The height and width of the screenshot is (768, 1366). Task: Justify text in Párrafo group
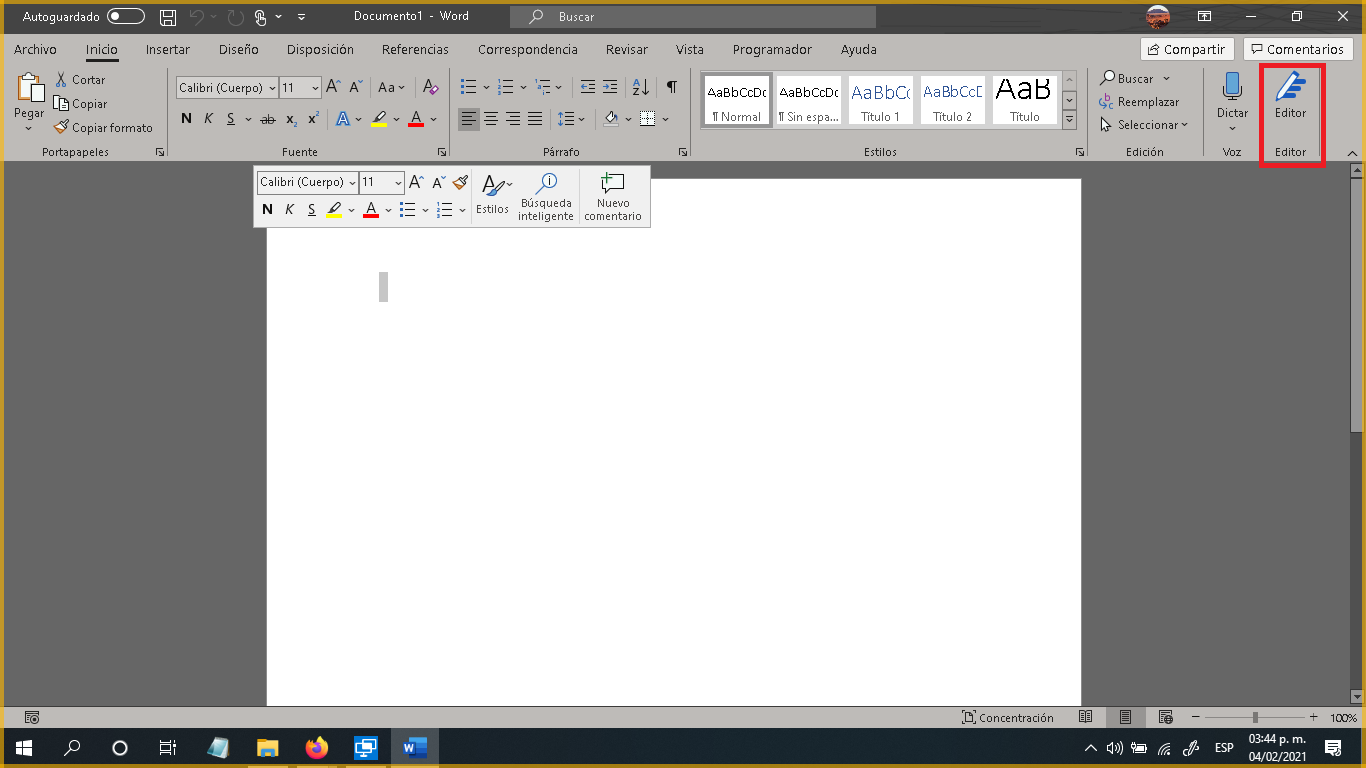(x=535, y=119)
